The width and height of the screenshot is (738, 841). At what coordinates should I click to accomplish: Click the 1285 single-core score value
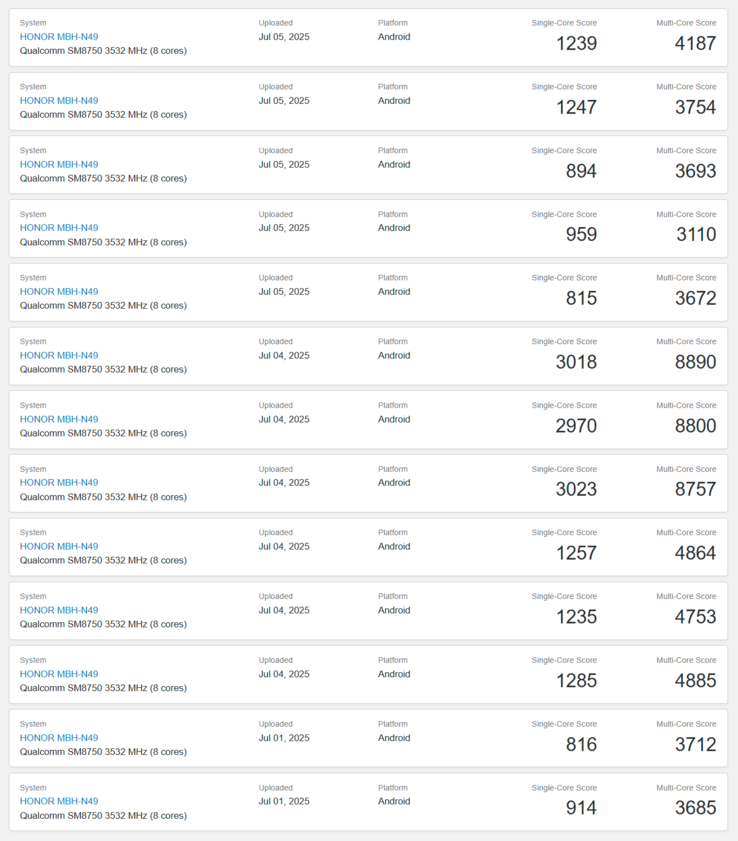tap(576, 681)
